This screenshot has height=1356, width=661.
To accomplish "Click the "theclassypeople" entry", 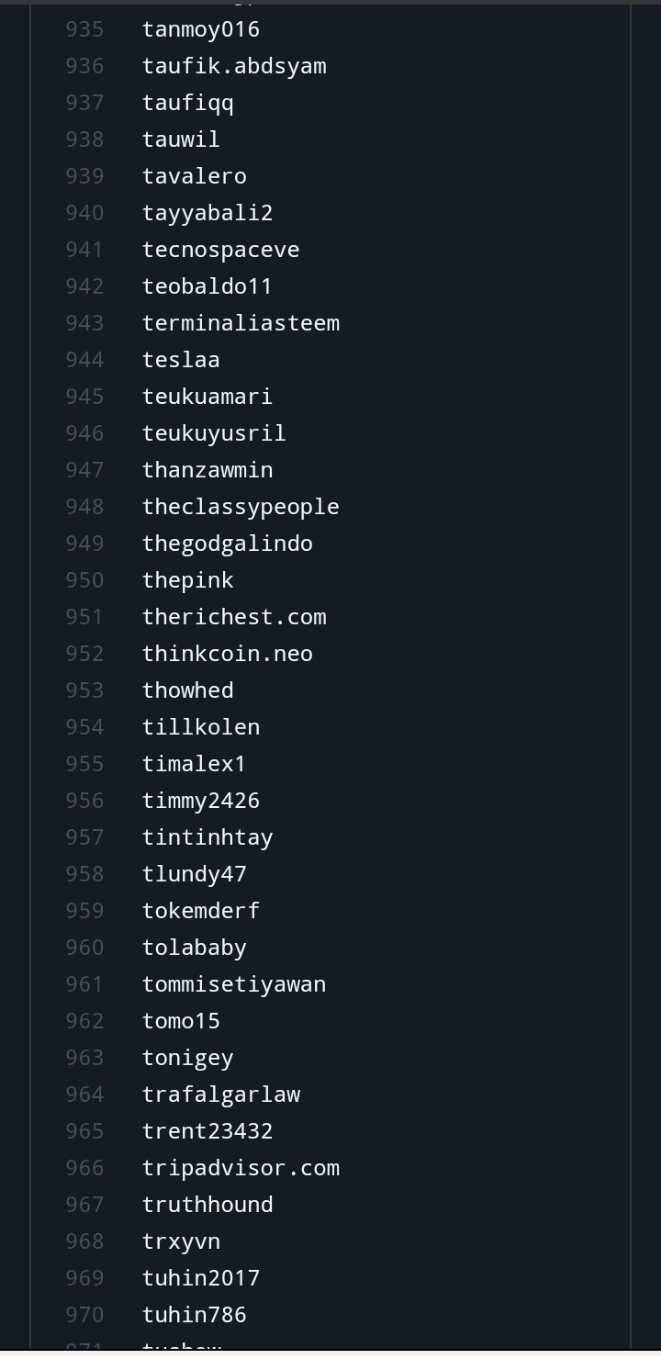I will click(x=241, y=508).
